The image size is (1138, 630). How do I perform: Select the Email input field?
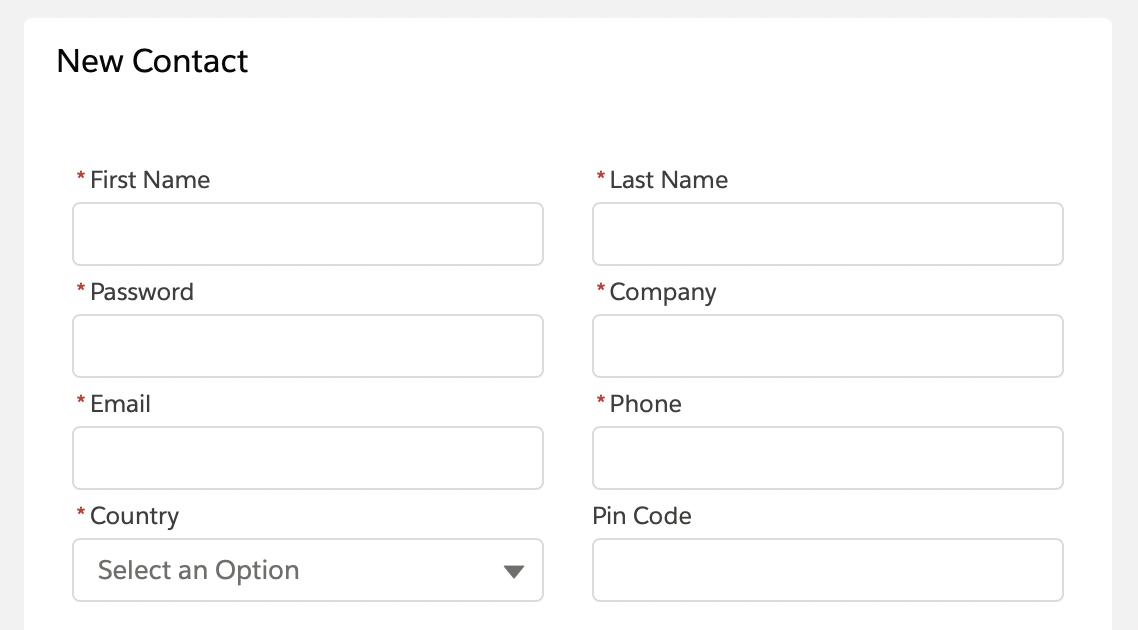point(307,458)
